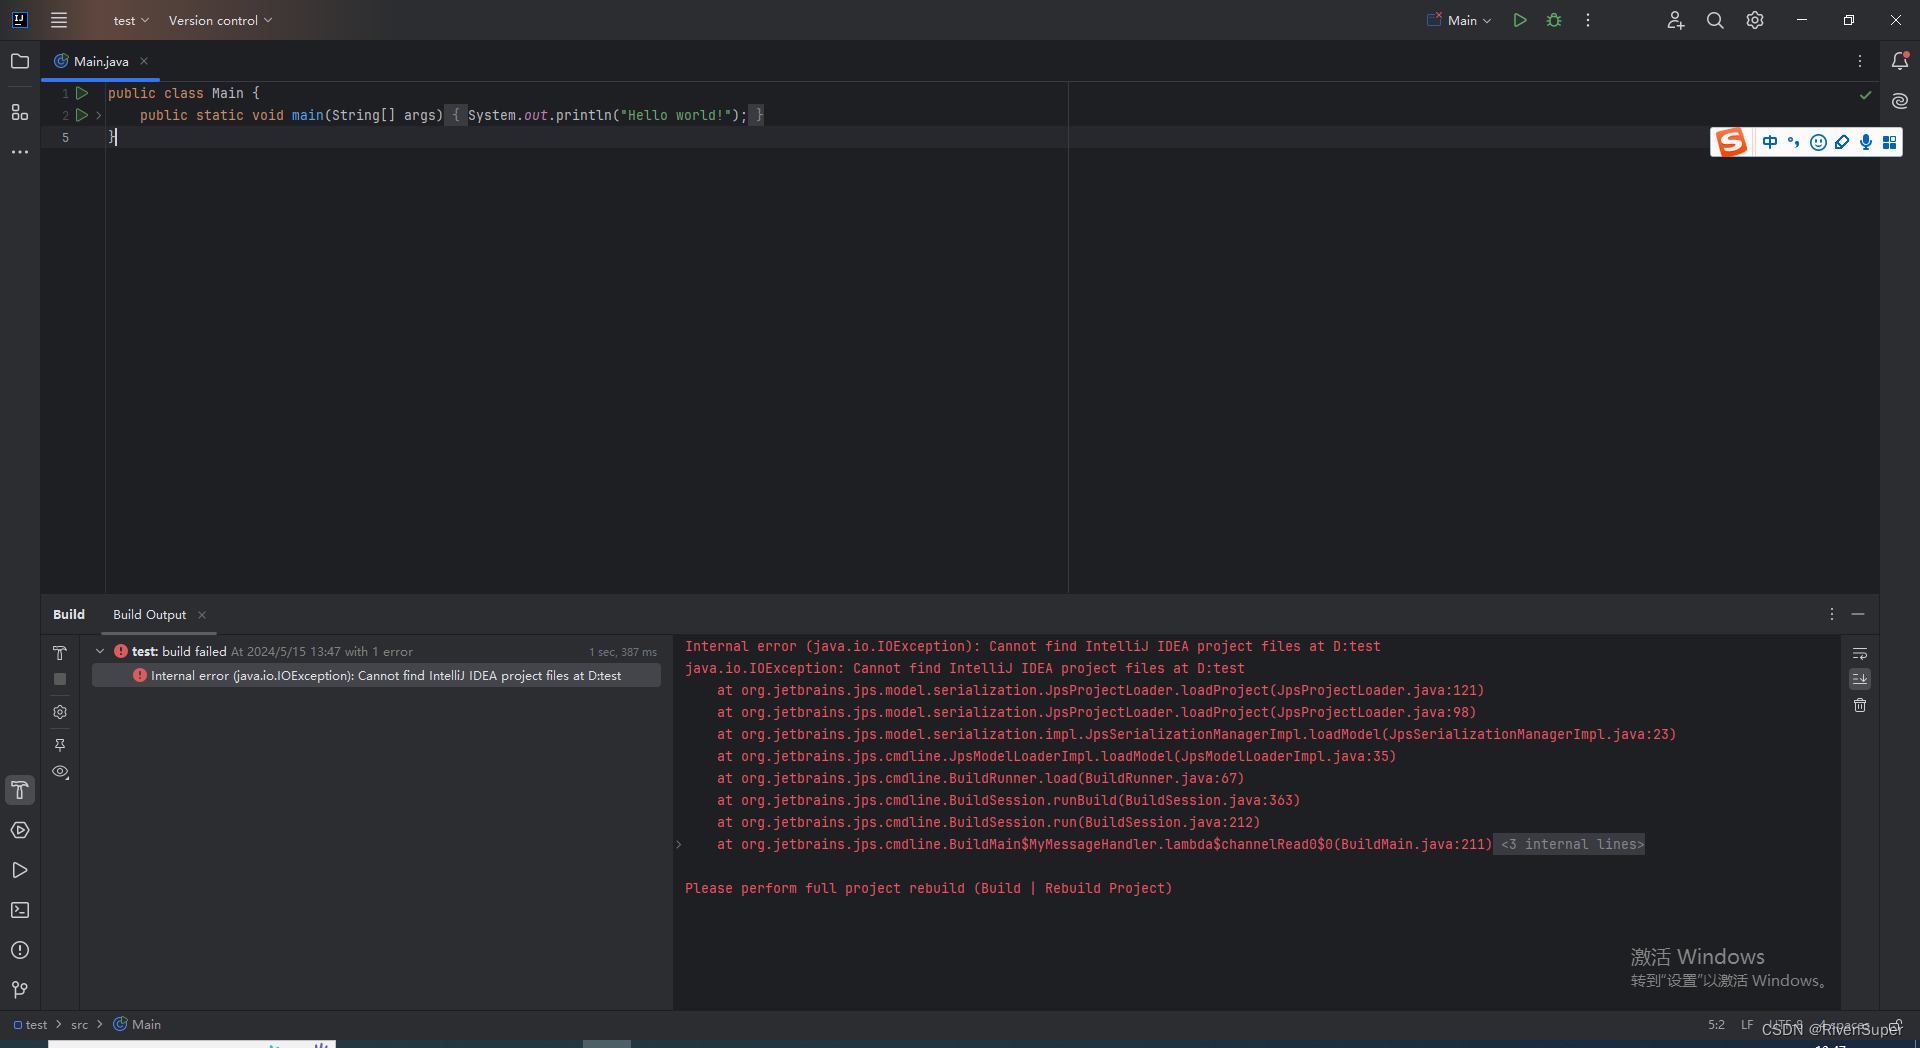Image resolution: width=1920 pixels, height=1048 pixels.
Task: Expand the '<3 internal lines>' fold
Action: (1571, 844)
